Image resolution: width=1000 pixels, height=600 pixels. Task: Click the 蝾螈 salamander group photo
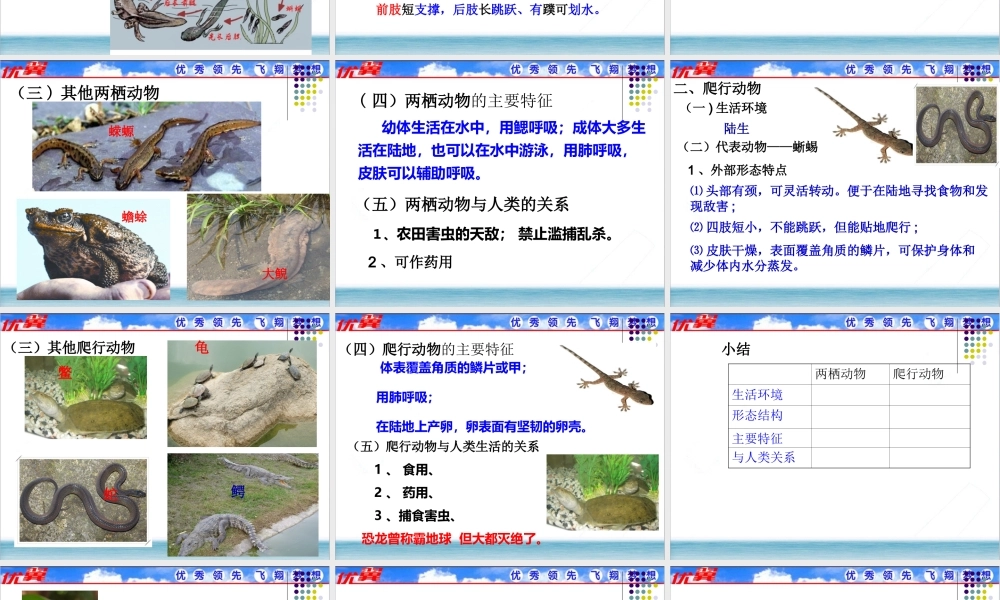click(147, 145)
